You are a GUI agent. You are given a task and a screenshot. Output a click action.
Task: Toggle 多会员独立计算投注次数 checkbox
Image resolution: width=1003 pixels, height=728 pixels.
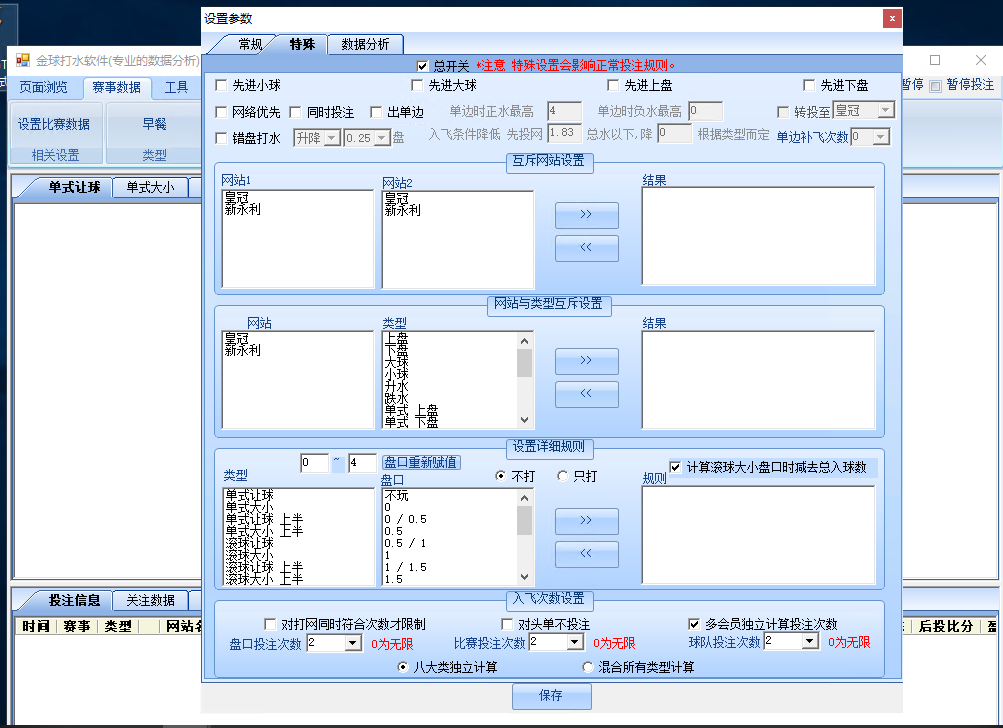pyautogui.click(x=694, y=624)
